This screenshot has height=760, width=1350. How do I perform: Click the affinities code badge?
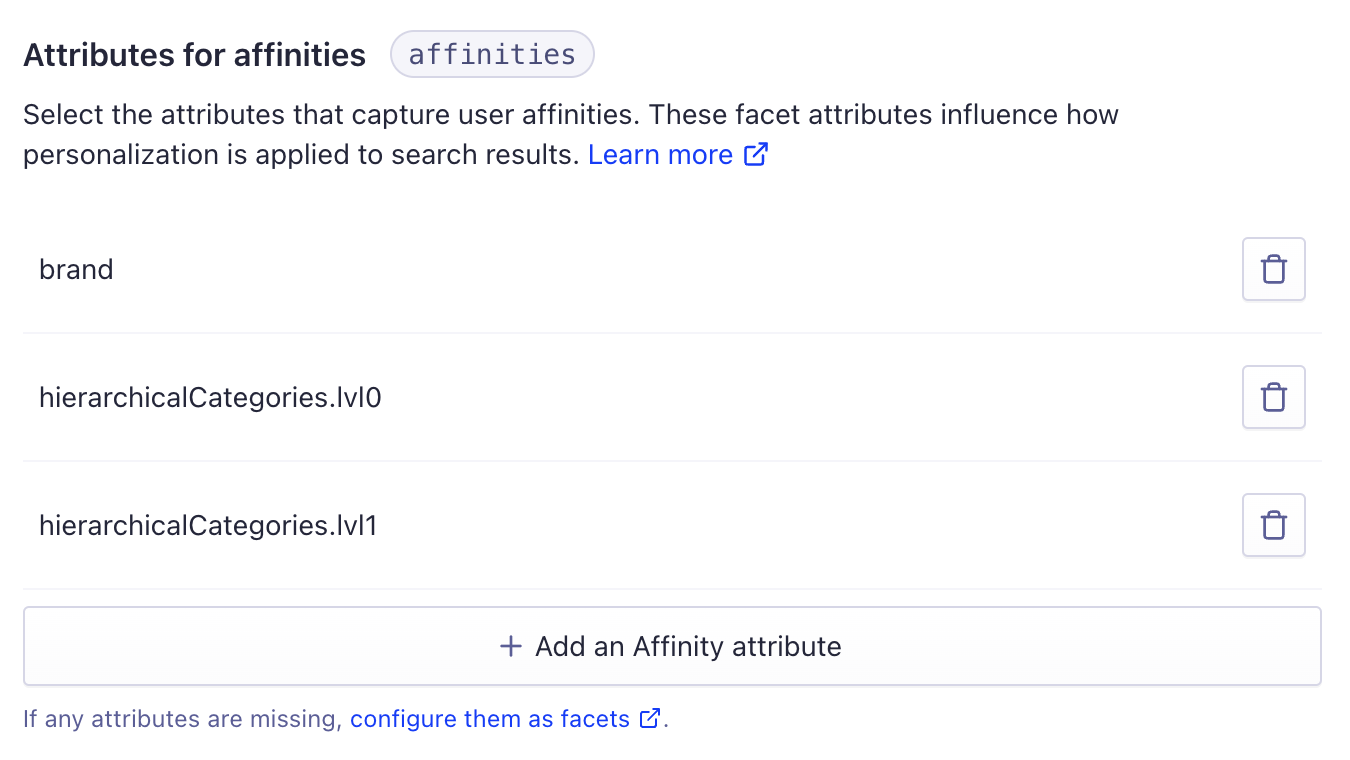[492, 54]
